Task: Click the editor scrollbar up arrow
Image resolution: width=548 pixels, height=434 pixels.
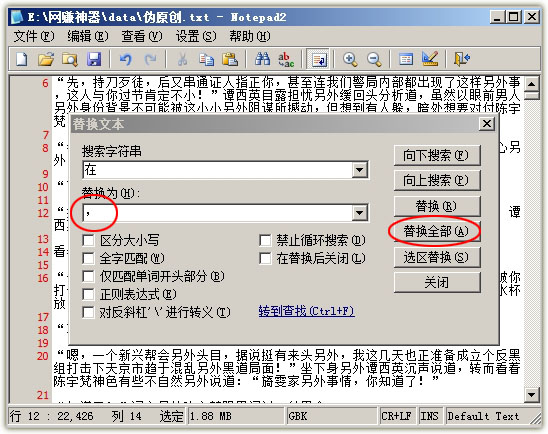Action: (x=532, y=84)
